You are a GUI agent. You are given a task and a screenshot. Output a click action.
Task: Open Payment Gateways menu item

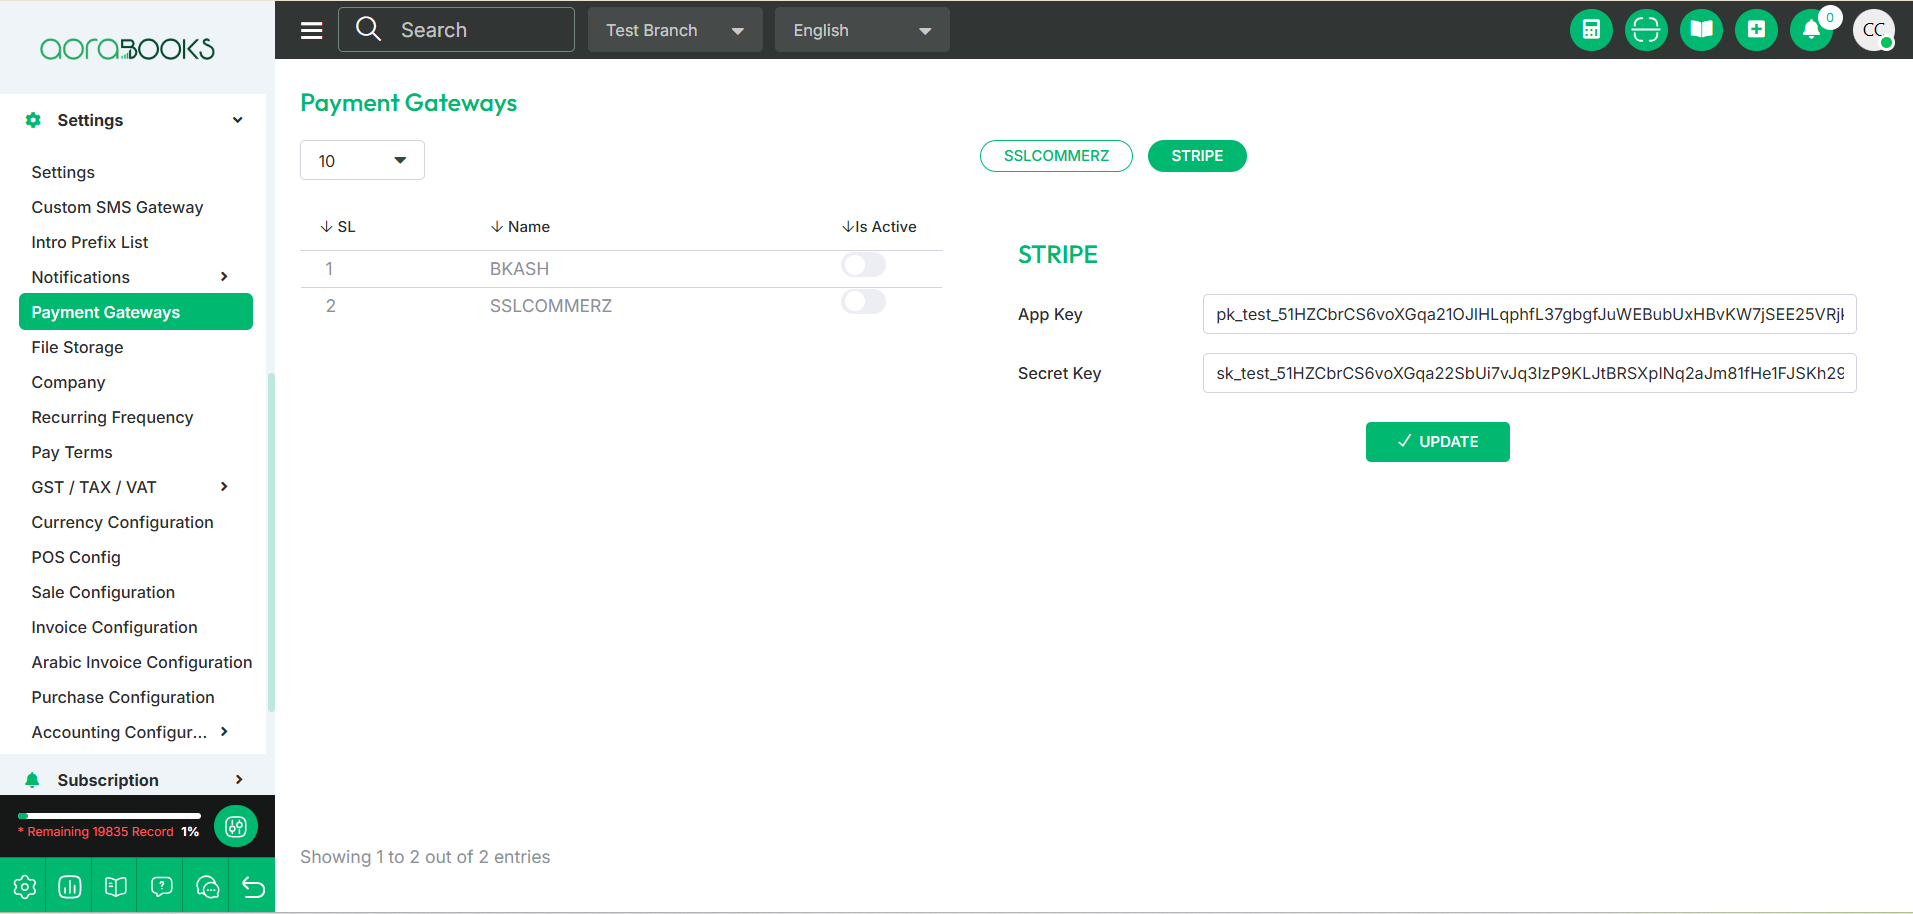pos(136,312)
